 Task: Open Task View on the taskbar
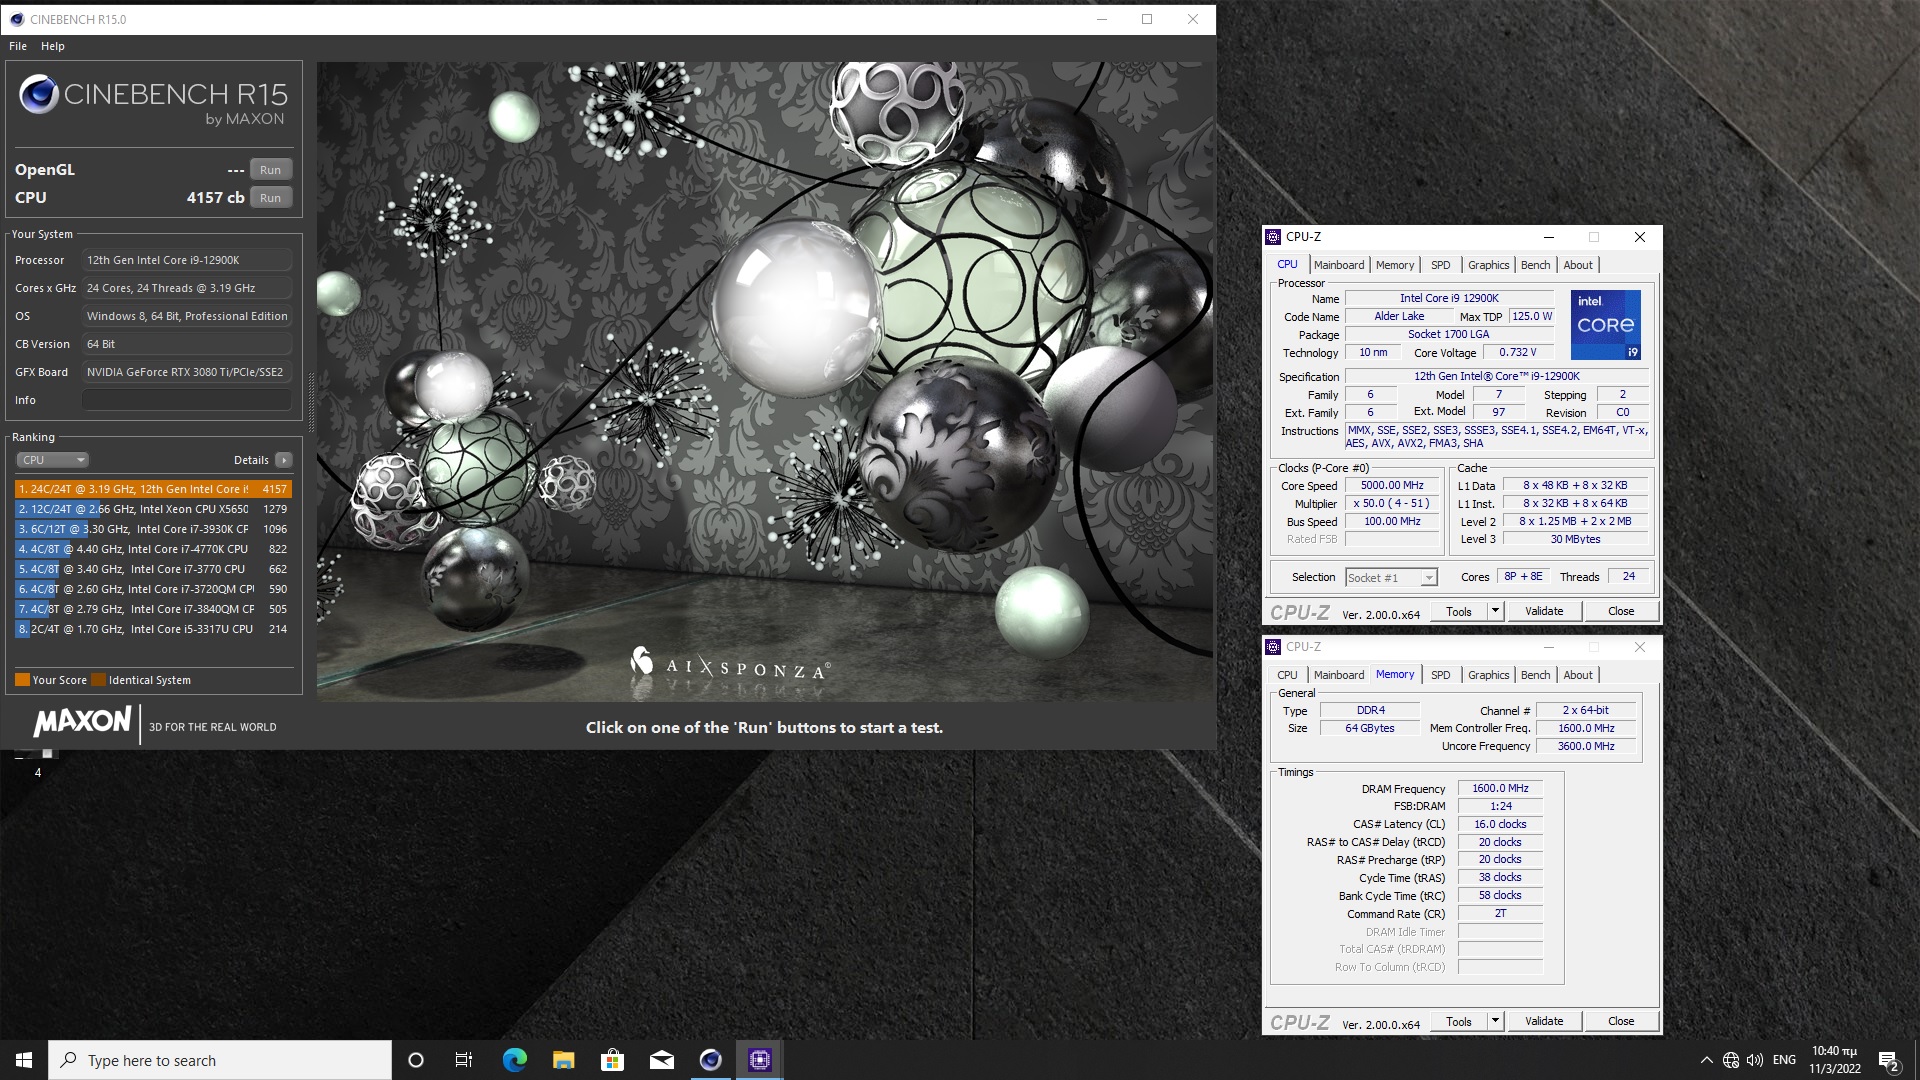point(464,1060)
